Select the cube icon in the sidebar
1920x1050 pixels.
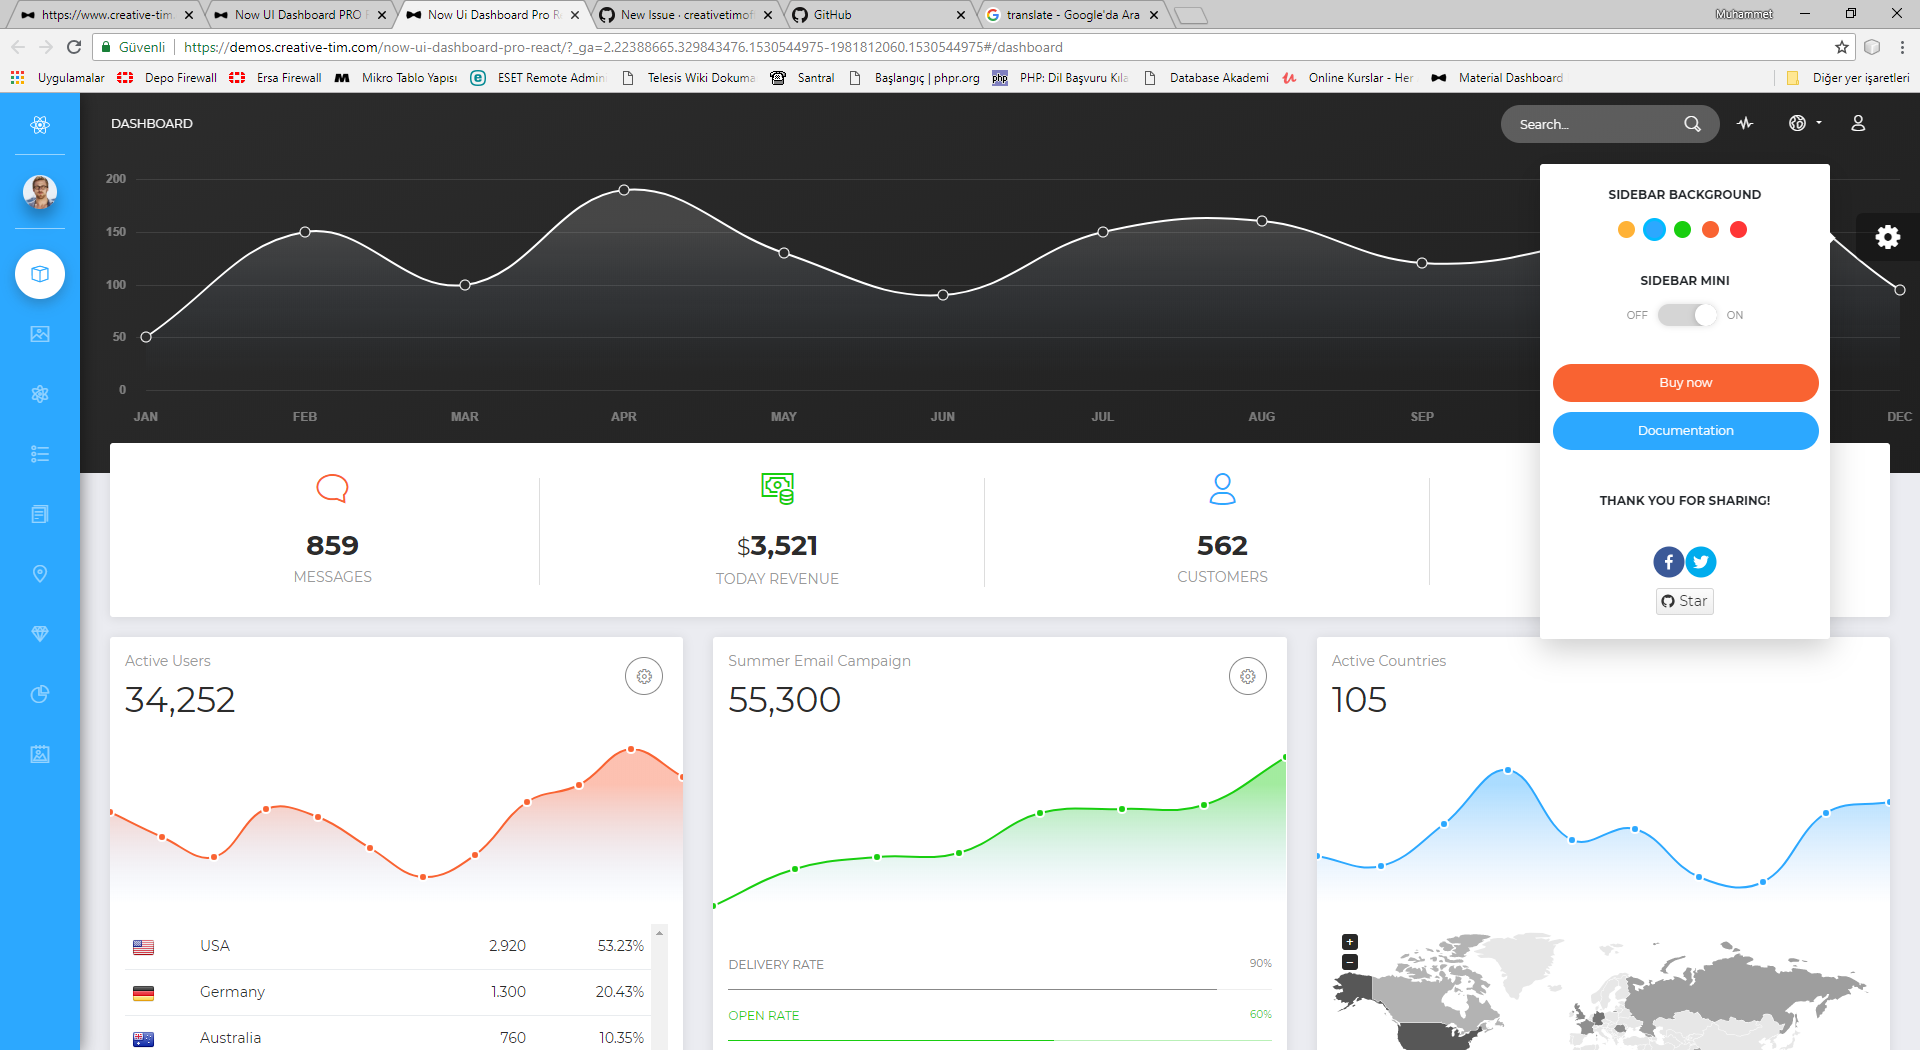[x=40, y=273]
